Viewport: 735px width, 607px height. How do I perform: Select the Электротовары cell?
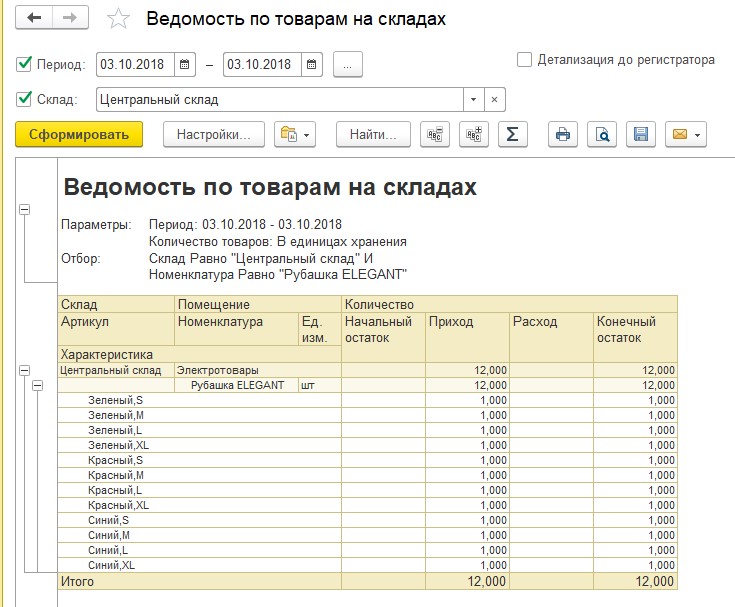[x=258, y=370]
